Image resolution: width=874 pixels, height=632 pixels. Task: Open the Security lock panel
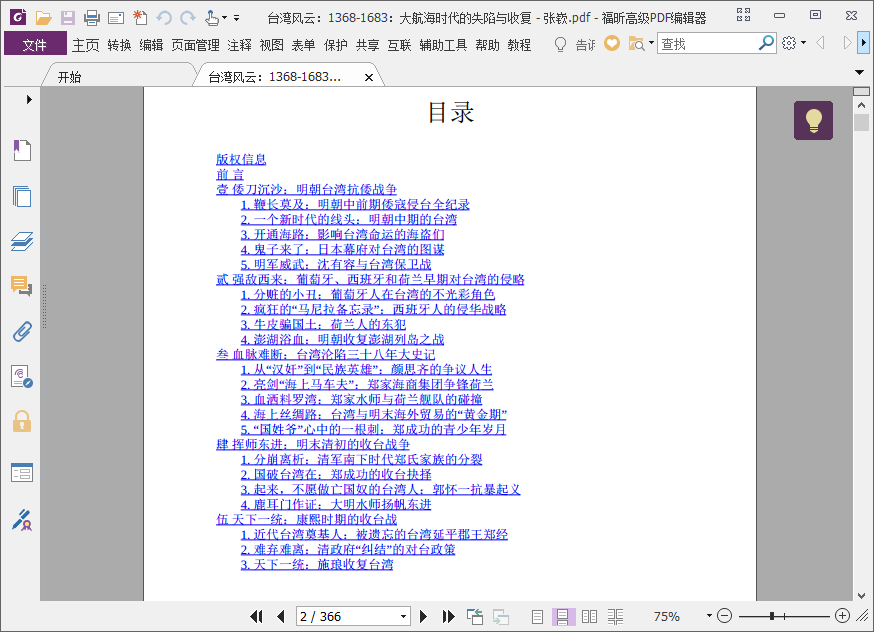click(22, 421)
